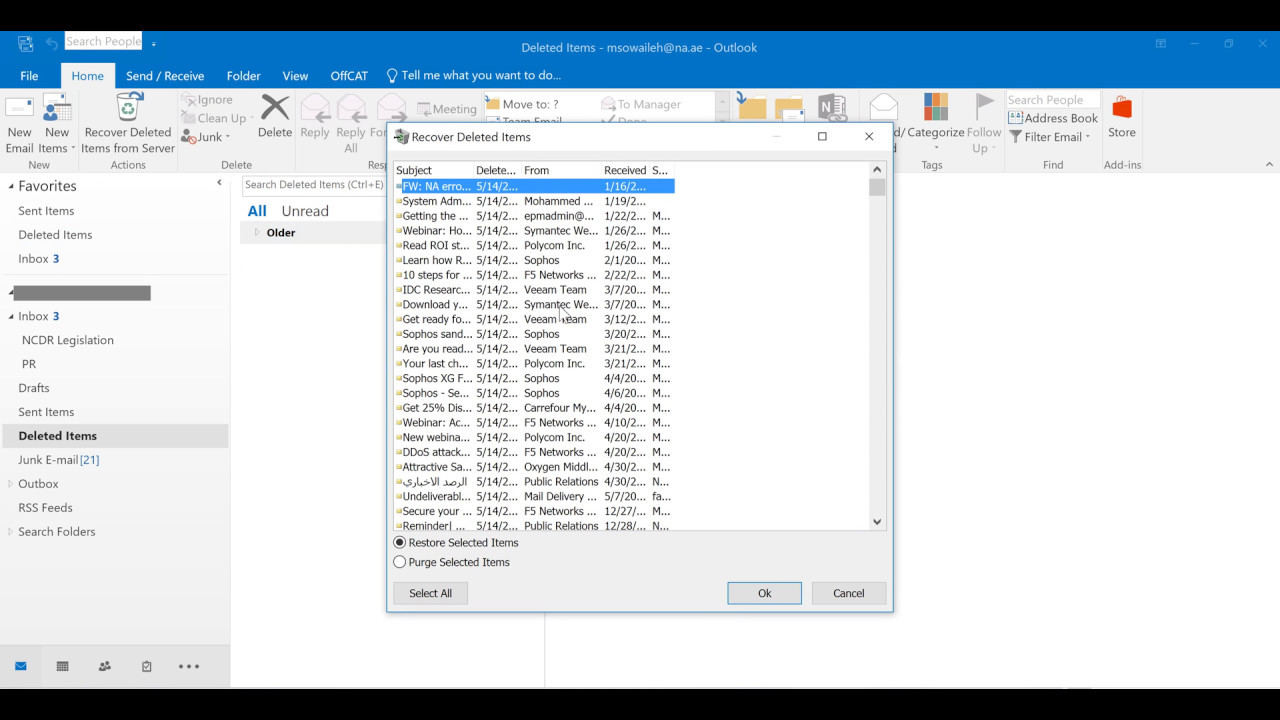Switch to People view icon
This screenshot has width=1280, height=720.
tap(105, 666)
